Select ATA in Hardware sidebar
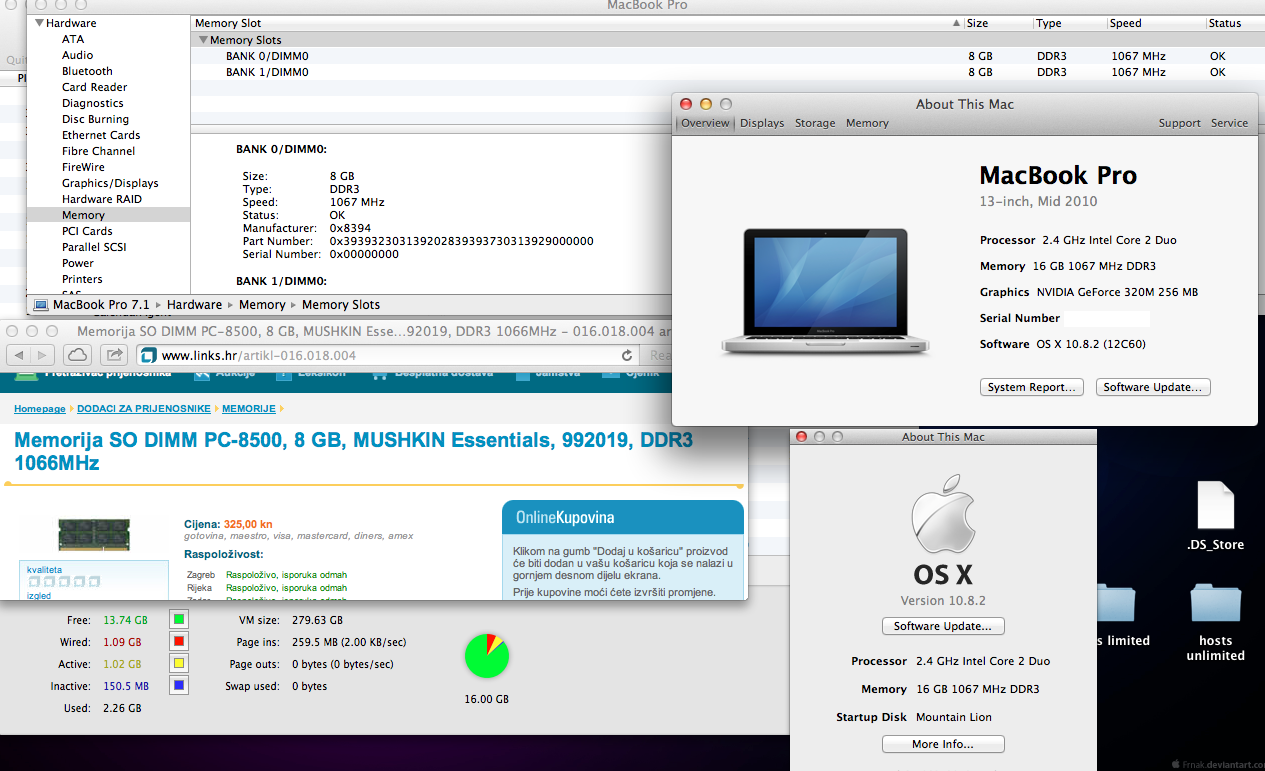This screenshot has width=1265, height=771. [x=73, y=39]
